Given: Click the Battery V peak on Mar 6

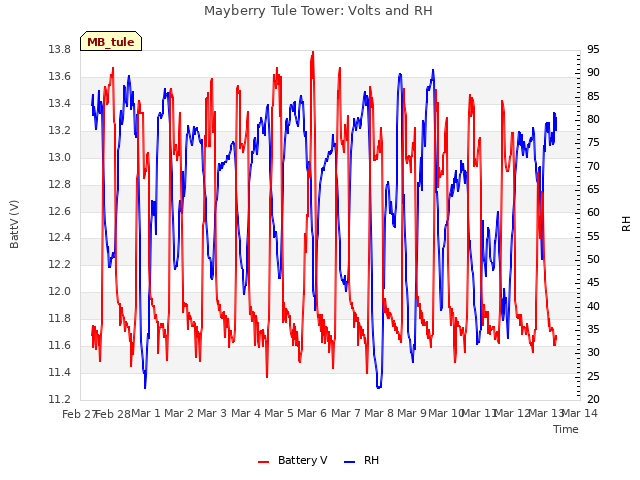Looking at the screenshot, I should 313,52.
